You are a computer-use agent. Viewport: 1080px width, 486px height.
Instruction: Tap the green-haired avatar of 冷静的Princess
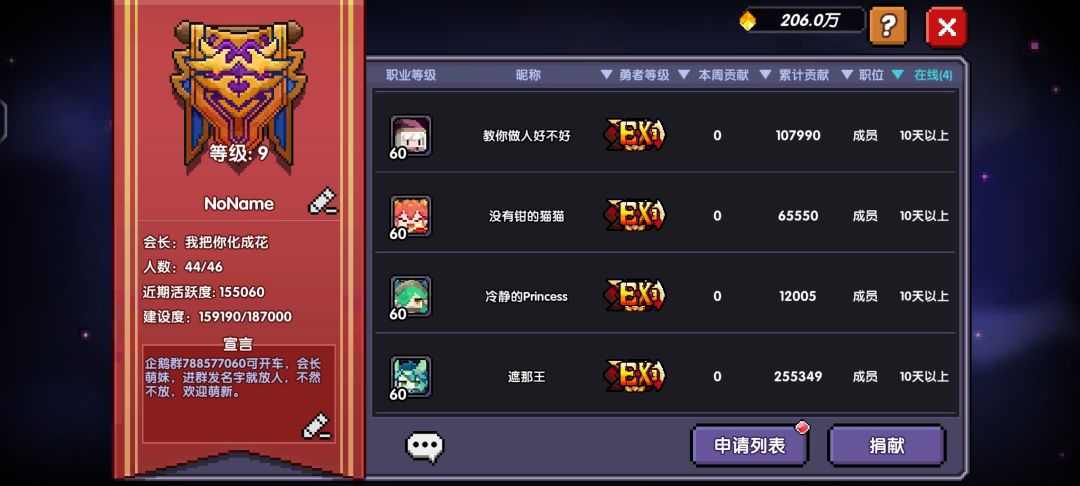(411, 297)
